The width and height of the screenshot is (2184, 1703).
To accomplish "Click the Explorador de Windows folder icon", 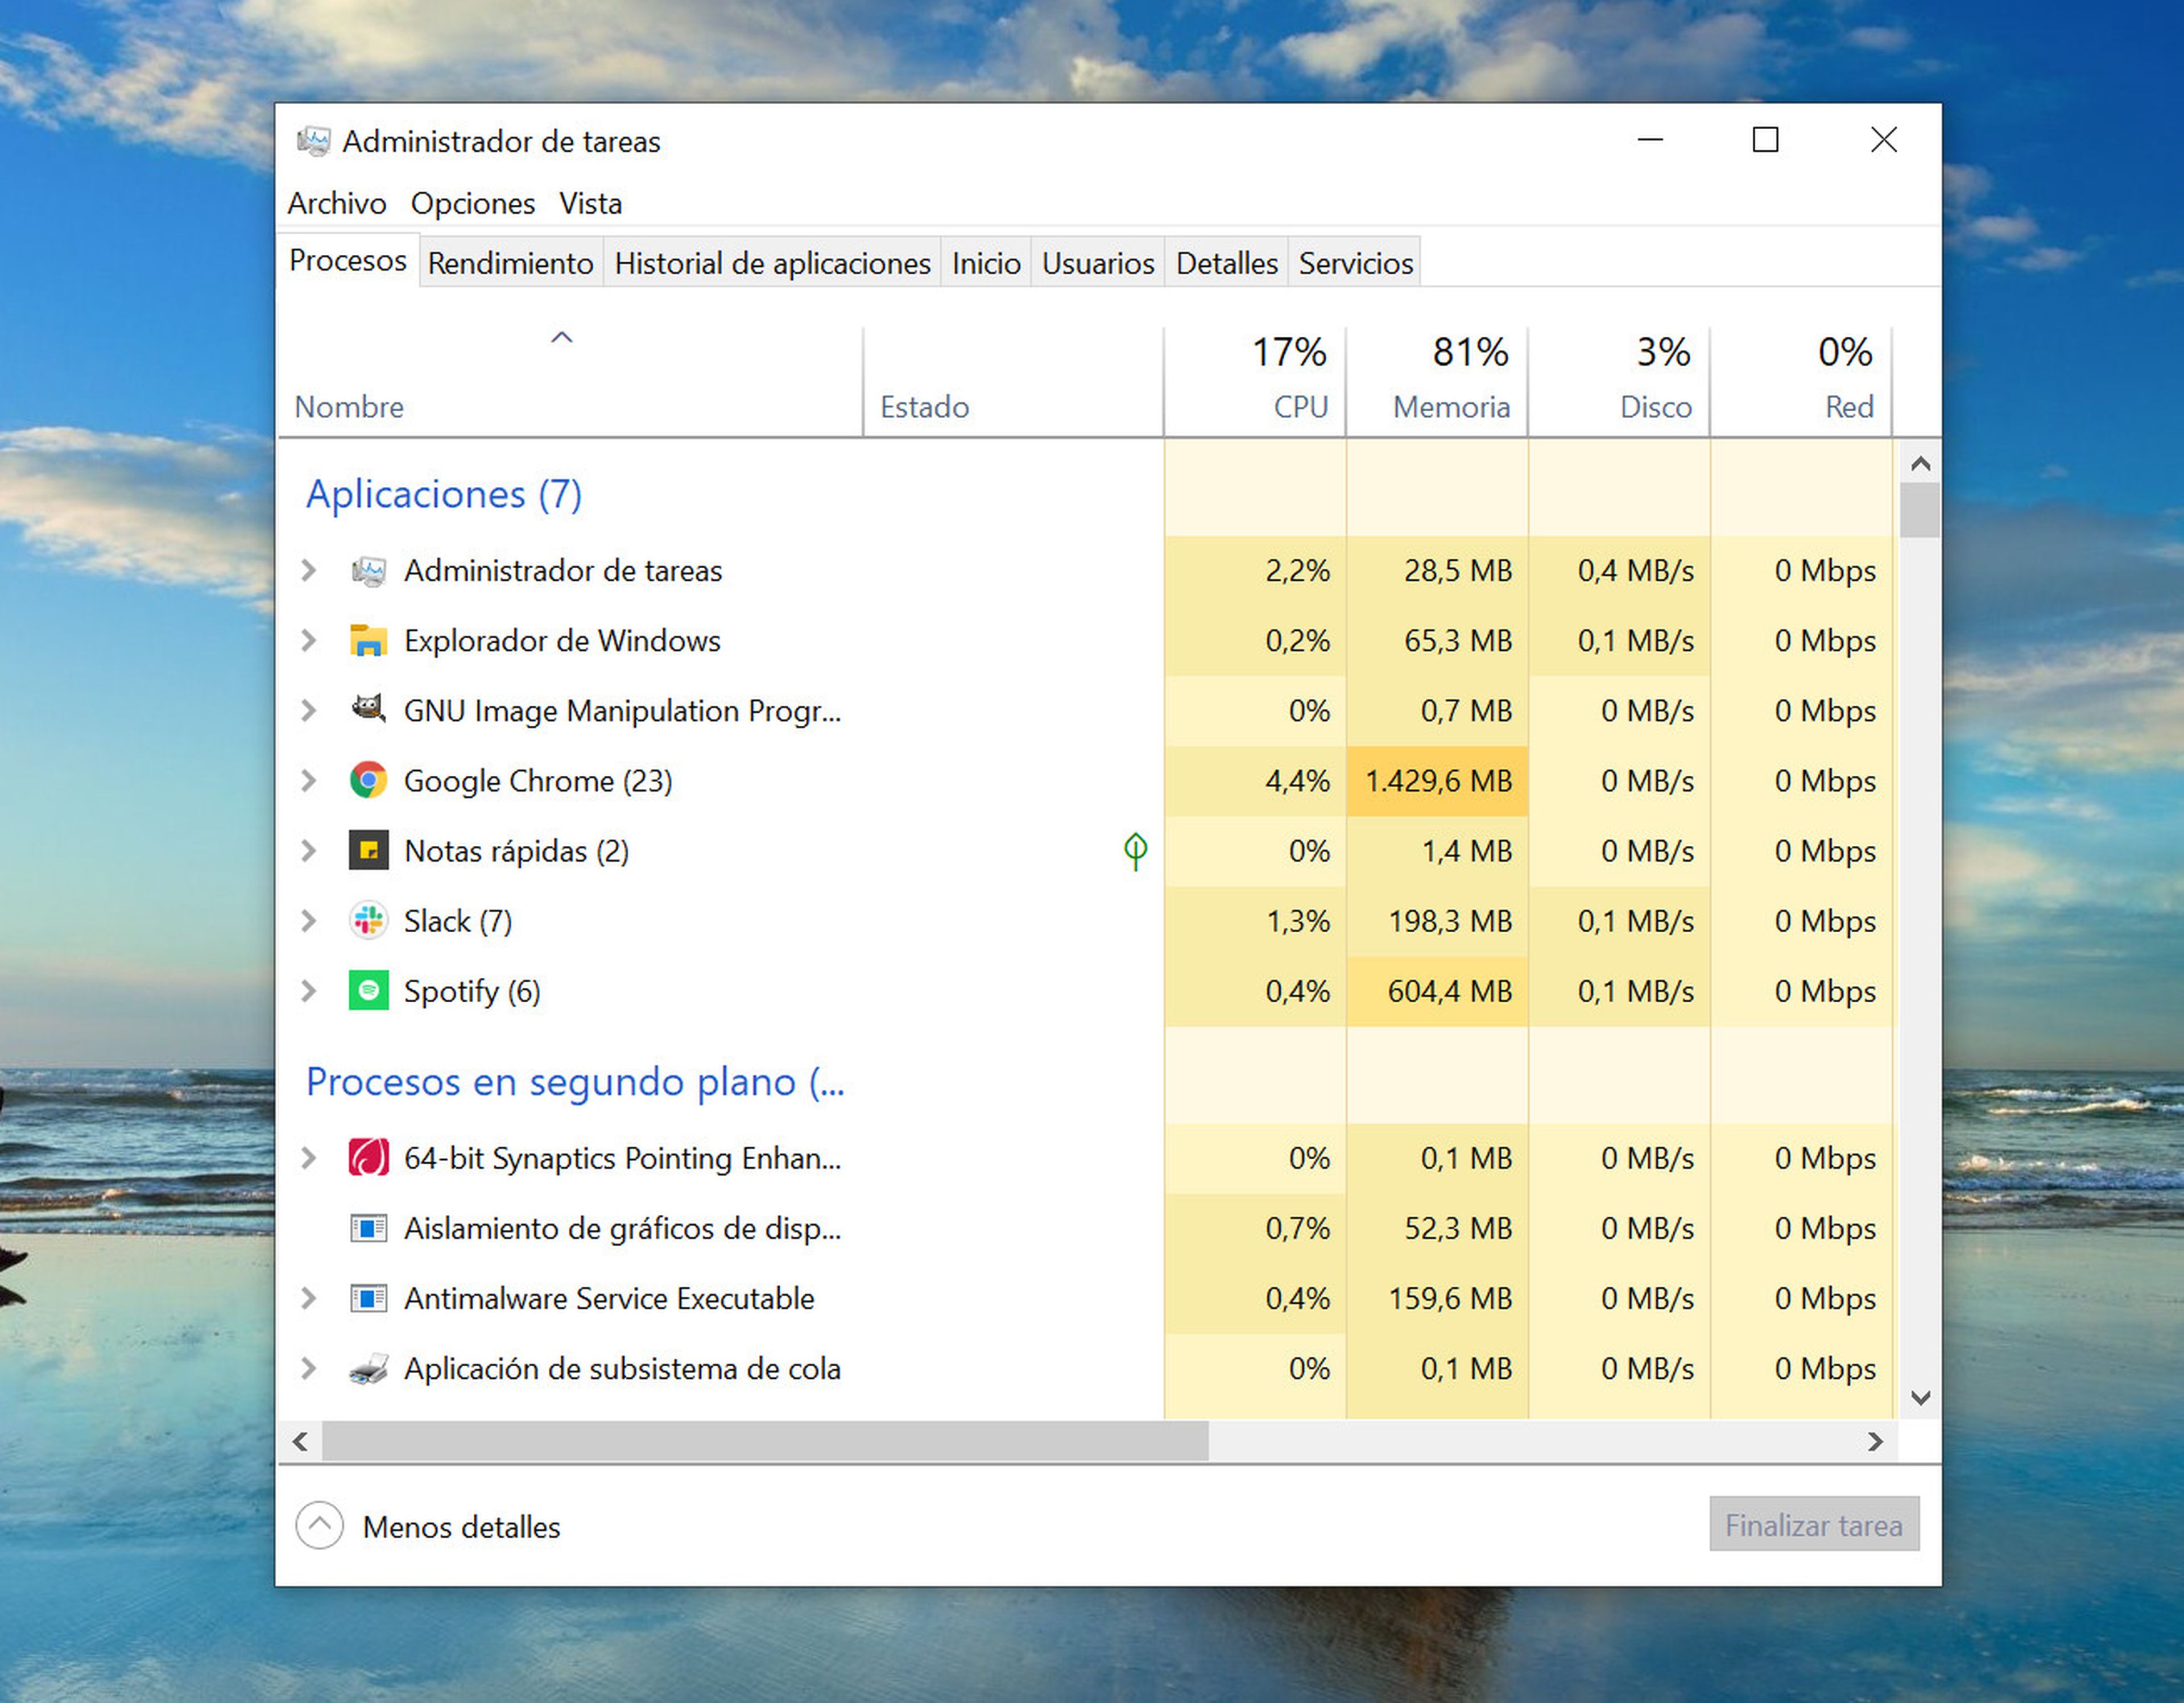I will tap(368, 640).
